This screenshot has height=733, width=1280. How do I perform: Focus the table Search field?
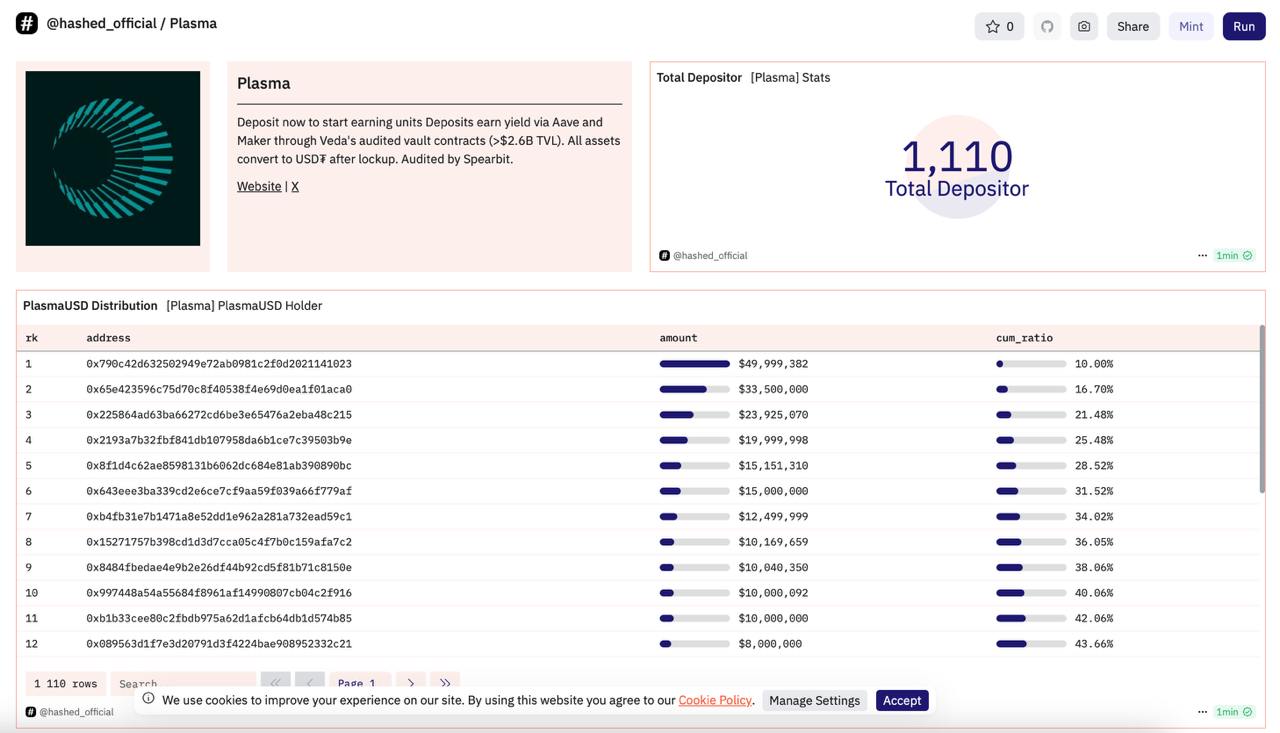tap(183, 684)
